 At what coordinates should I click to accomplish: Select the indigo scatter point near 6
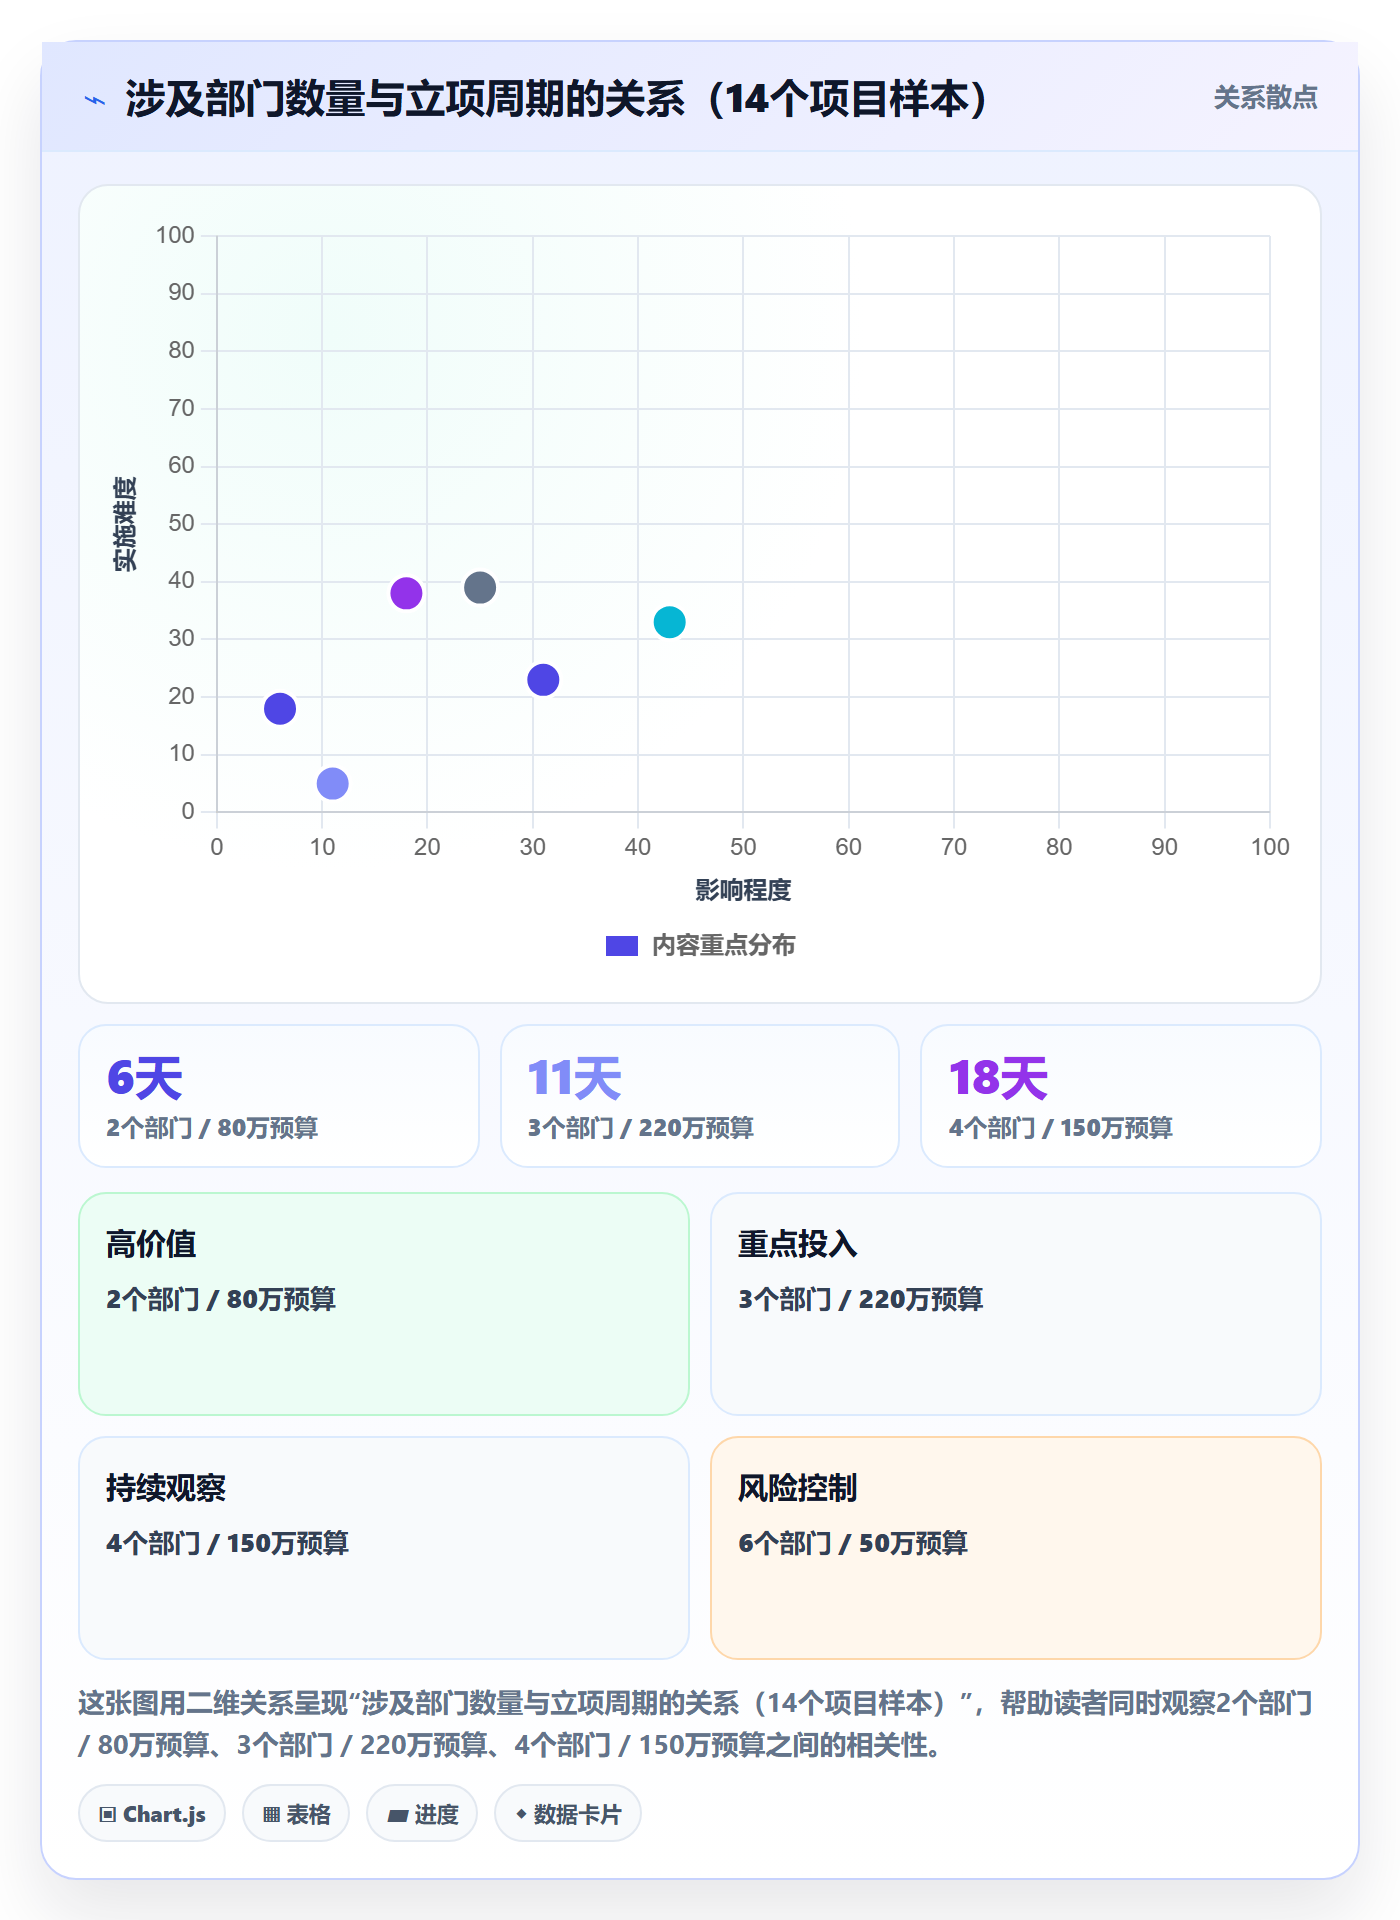tap(280, 709)
